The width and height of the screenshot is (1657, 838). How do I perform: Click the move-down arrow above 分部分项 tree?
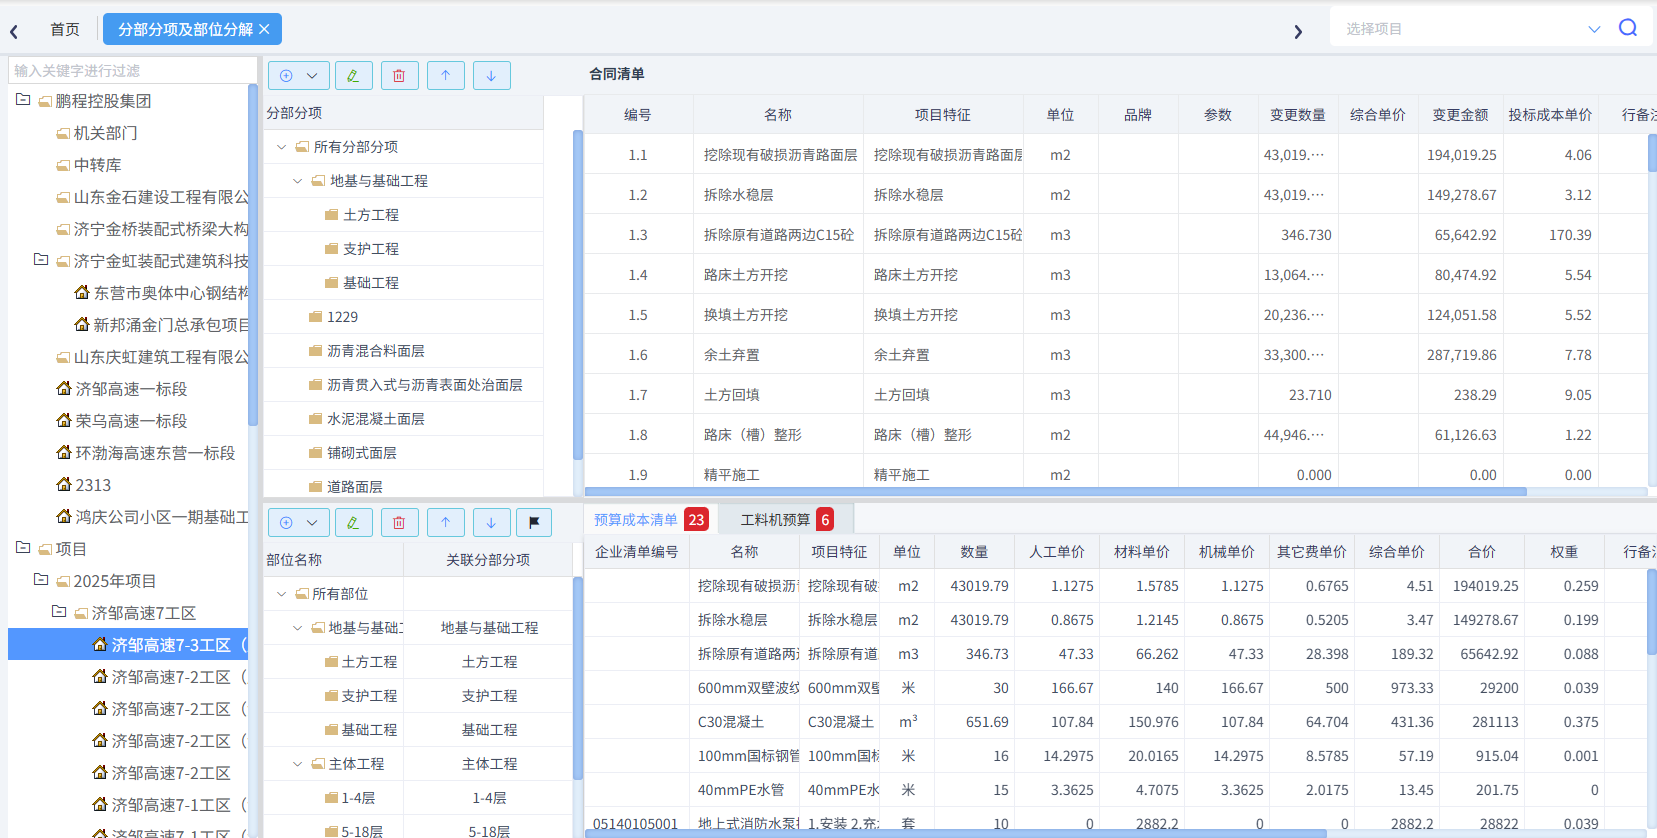(491, 76)
